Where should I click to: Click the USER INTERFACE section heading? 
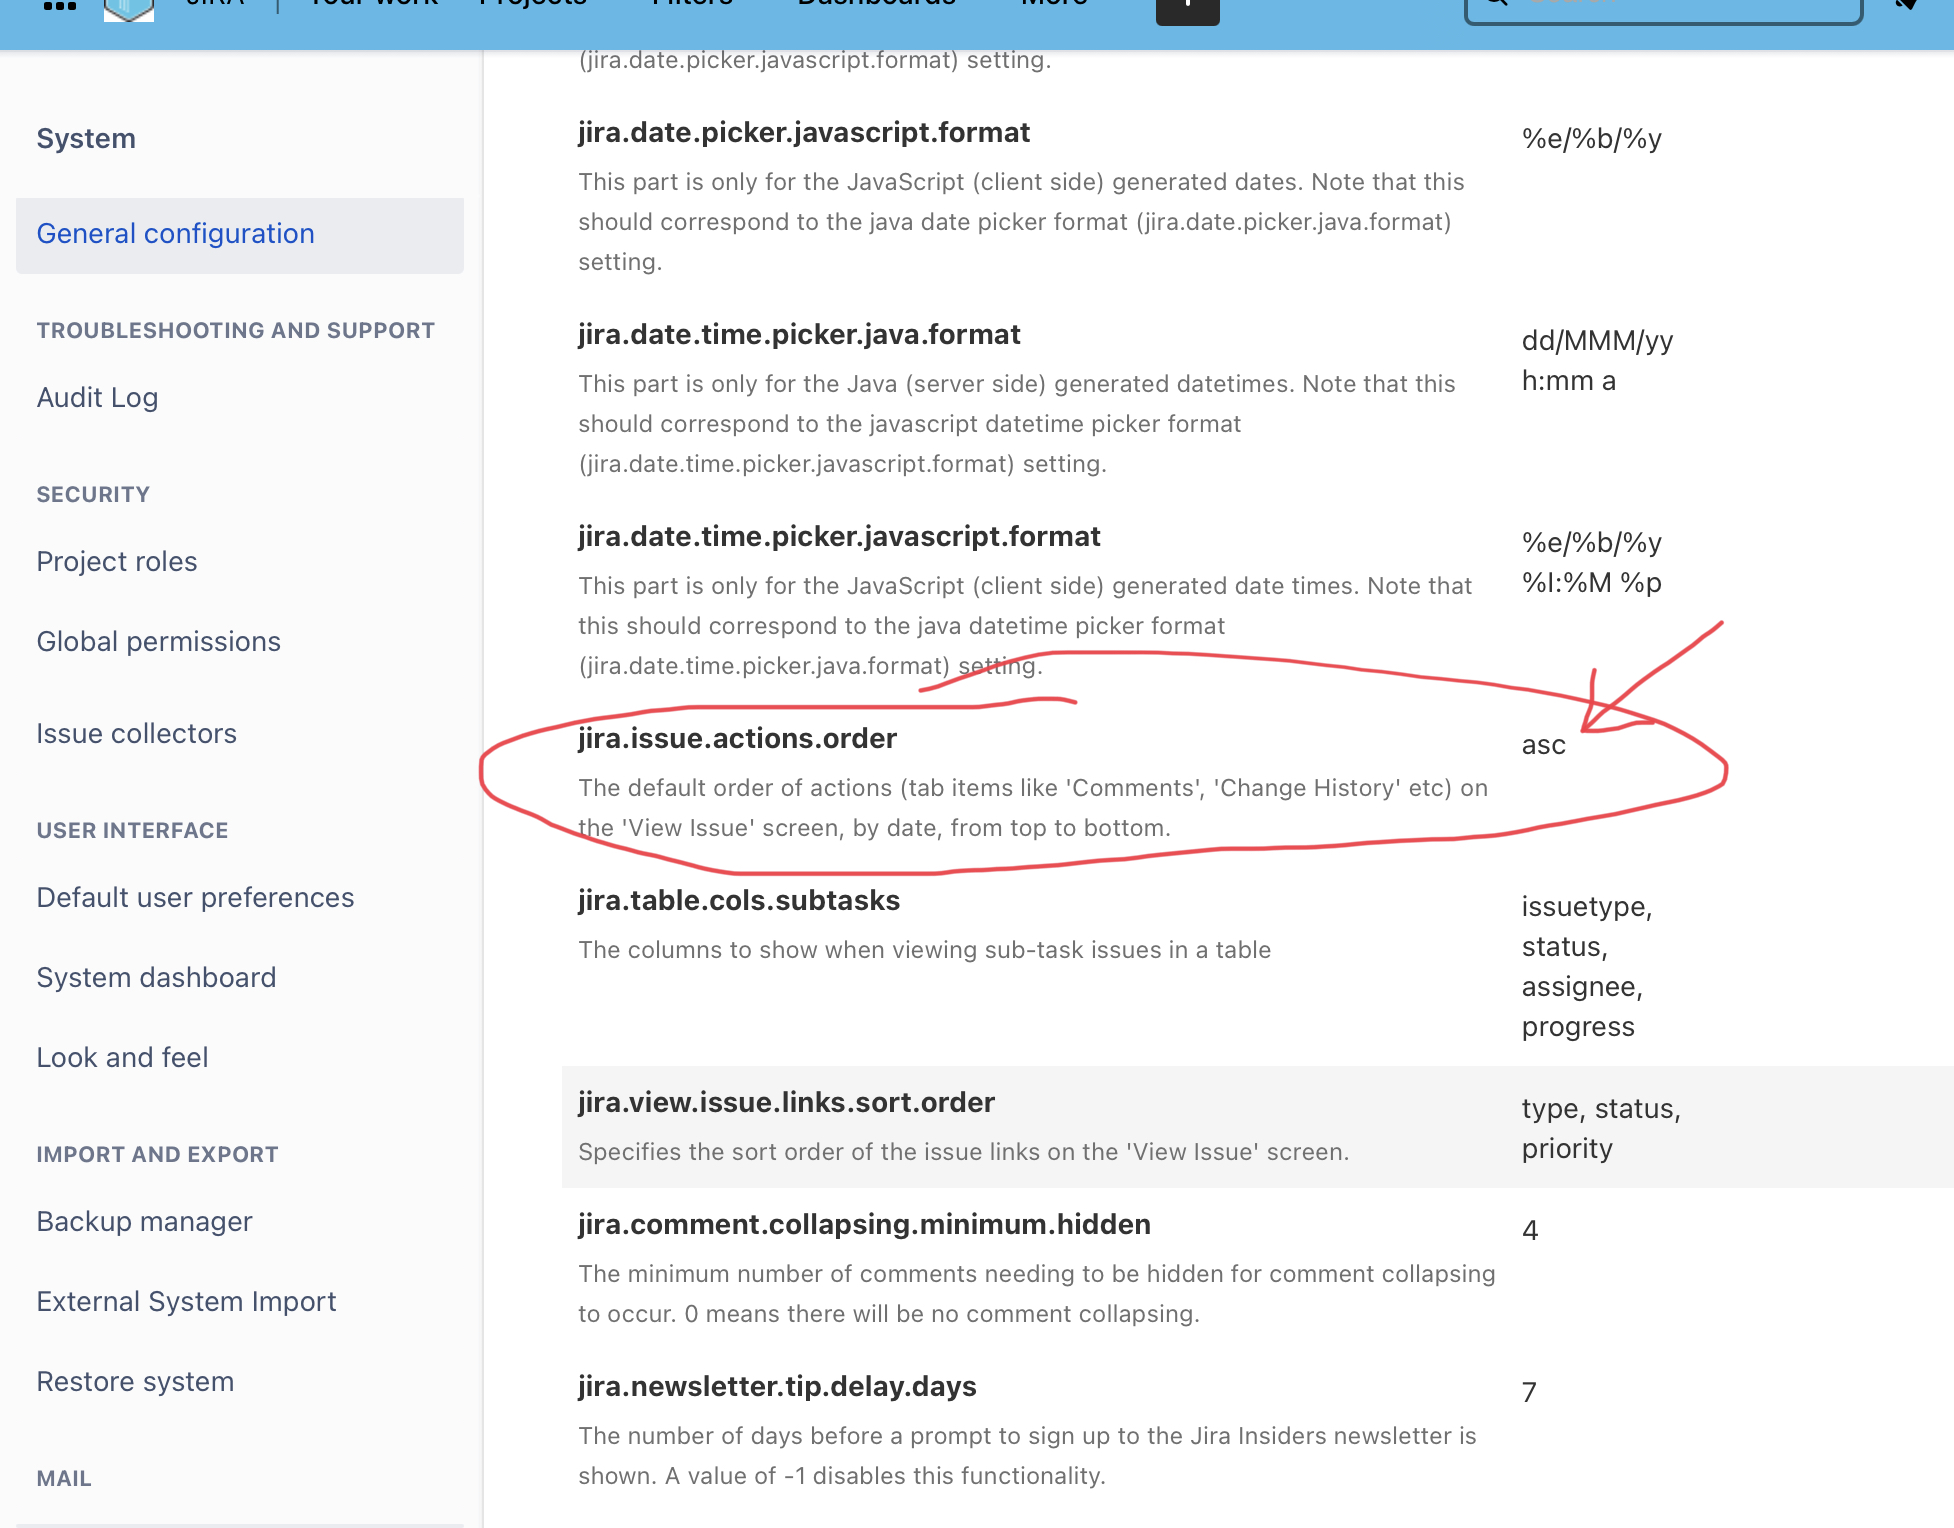(133, 830)
